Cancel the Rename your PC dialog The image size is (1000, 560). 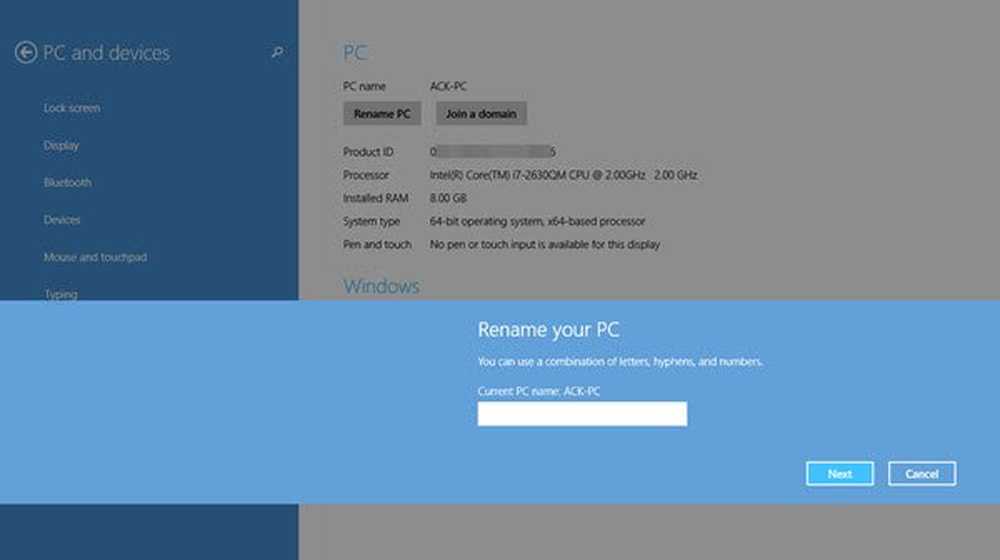coord(922,474)
